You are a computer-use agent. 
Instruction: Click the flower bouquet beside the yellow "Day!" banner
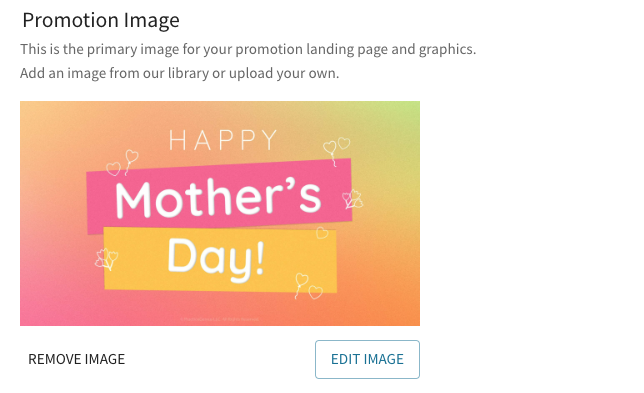click(x=106, y=259)
